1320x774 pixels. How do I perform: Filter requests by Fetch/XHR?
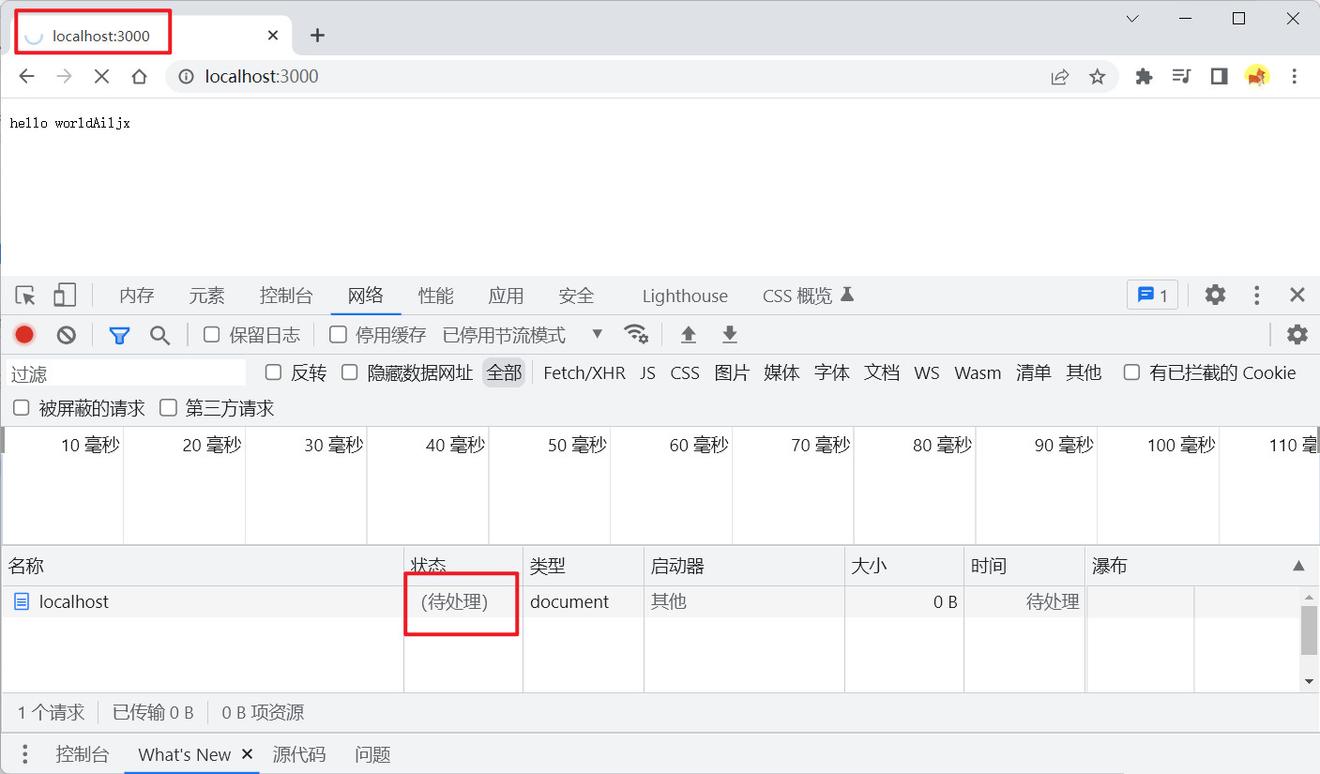pos(584,373)
